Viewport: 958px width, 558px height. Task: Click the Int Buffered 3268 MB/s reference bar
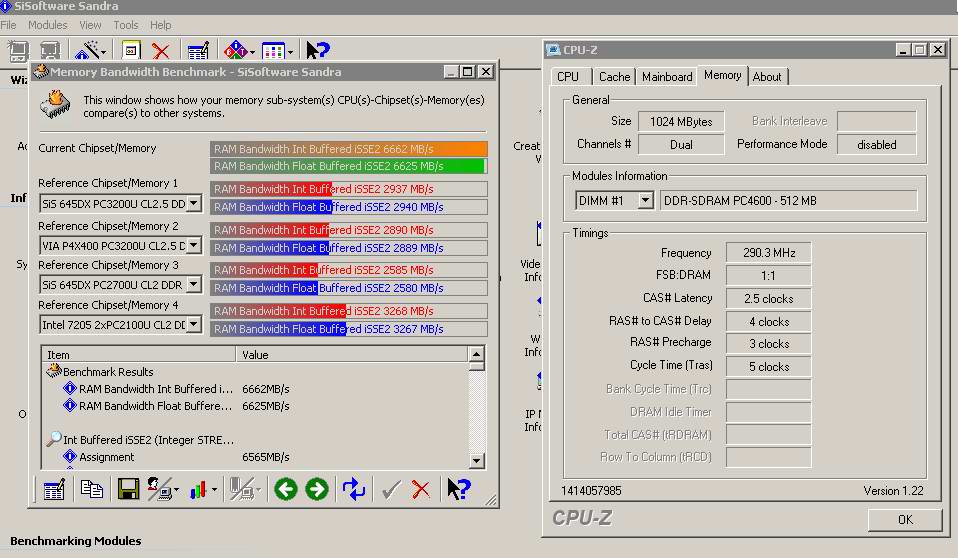coord(349,310)
